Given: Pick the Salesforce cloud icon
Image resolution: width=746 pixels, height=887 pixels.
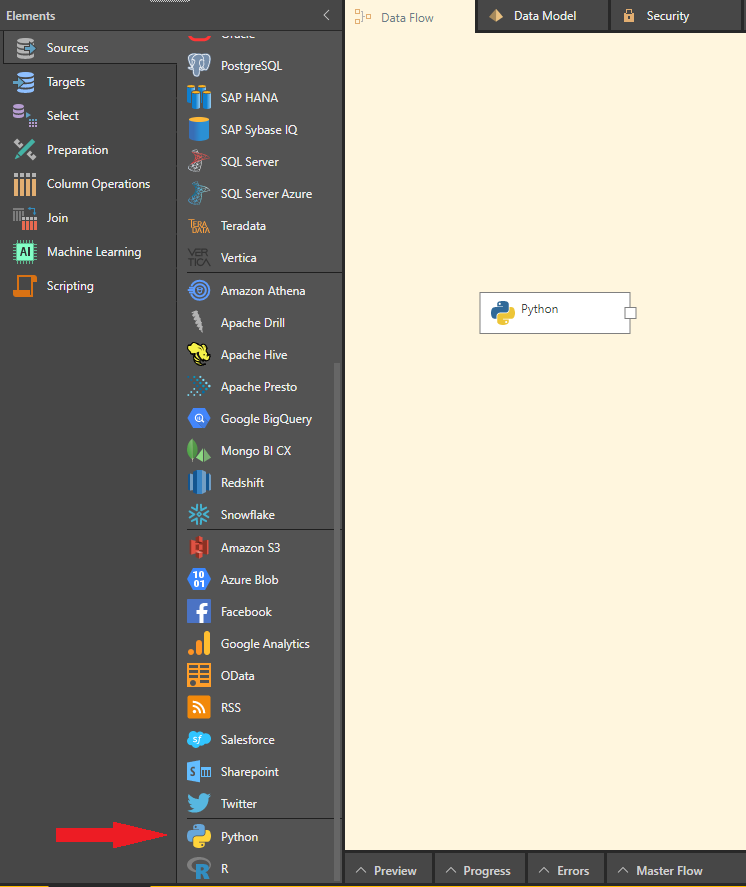Looking at the screenshot, I should click(x=199, y=739).
